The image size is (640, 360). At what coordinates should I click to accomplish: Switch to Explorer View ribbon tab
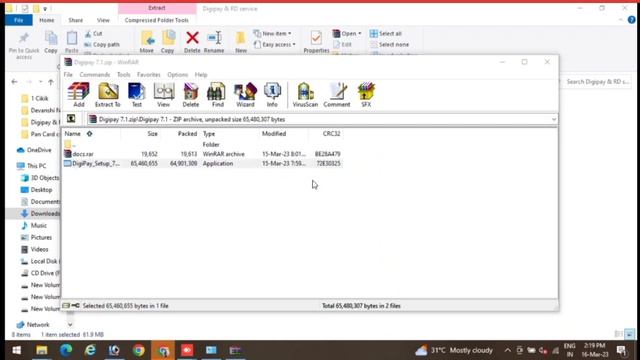[x=103, y=20]
